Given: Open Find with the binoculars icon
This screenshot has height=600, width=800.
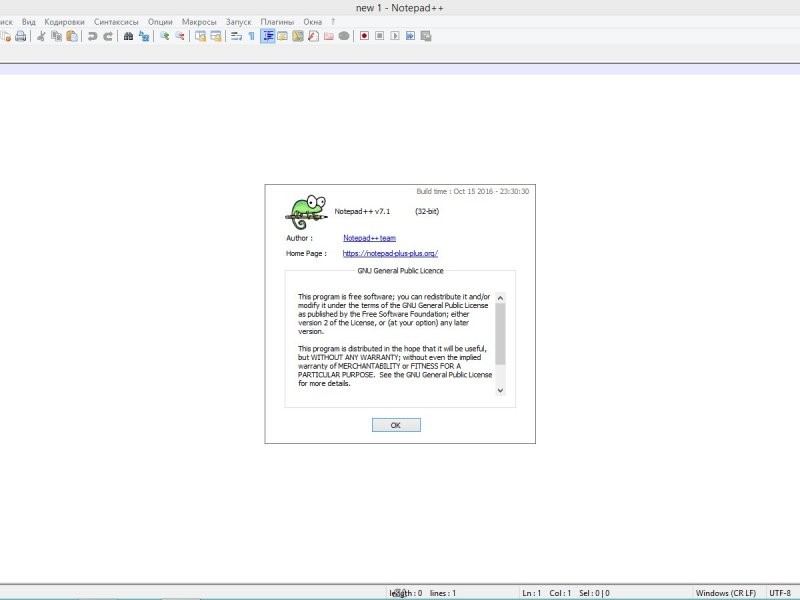Looking at the screenshot, I should point(128,36).
